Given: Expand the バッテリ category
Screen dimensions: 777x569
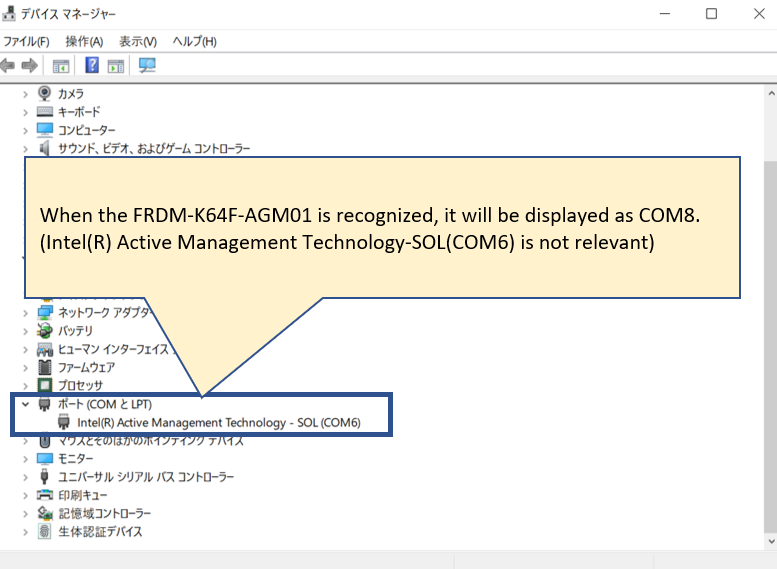Looking at the screenshot, I should (x=25, y=331).
